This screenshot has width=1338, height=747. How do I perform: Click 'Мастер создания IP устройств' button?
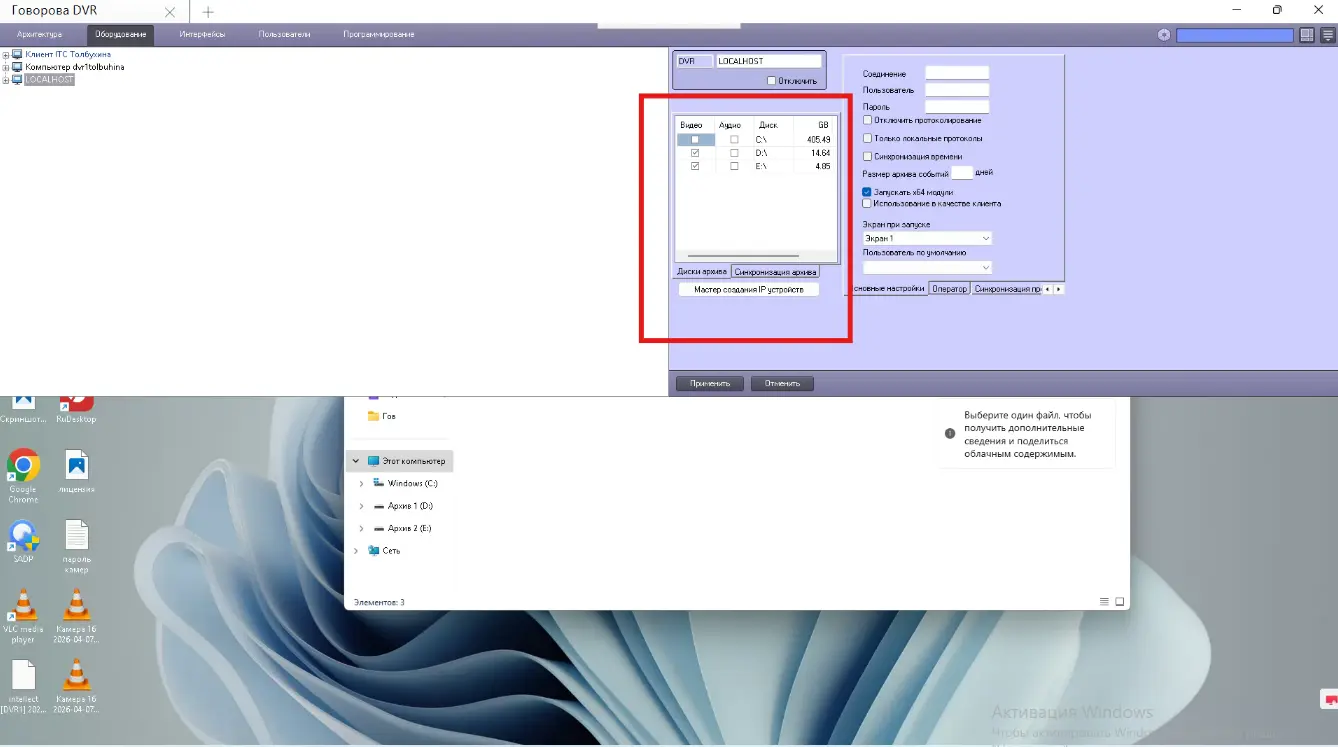[748, 289]
